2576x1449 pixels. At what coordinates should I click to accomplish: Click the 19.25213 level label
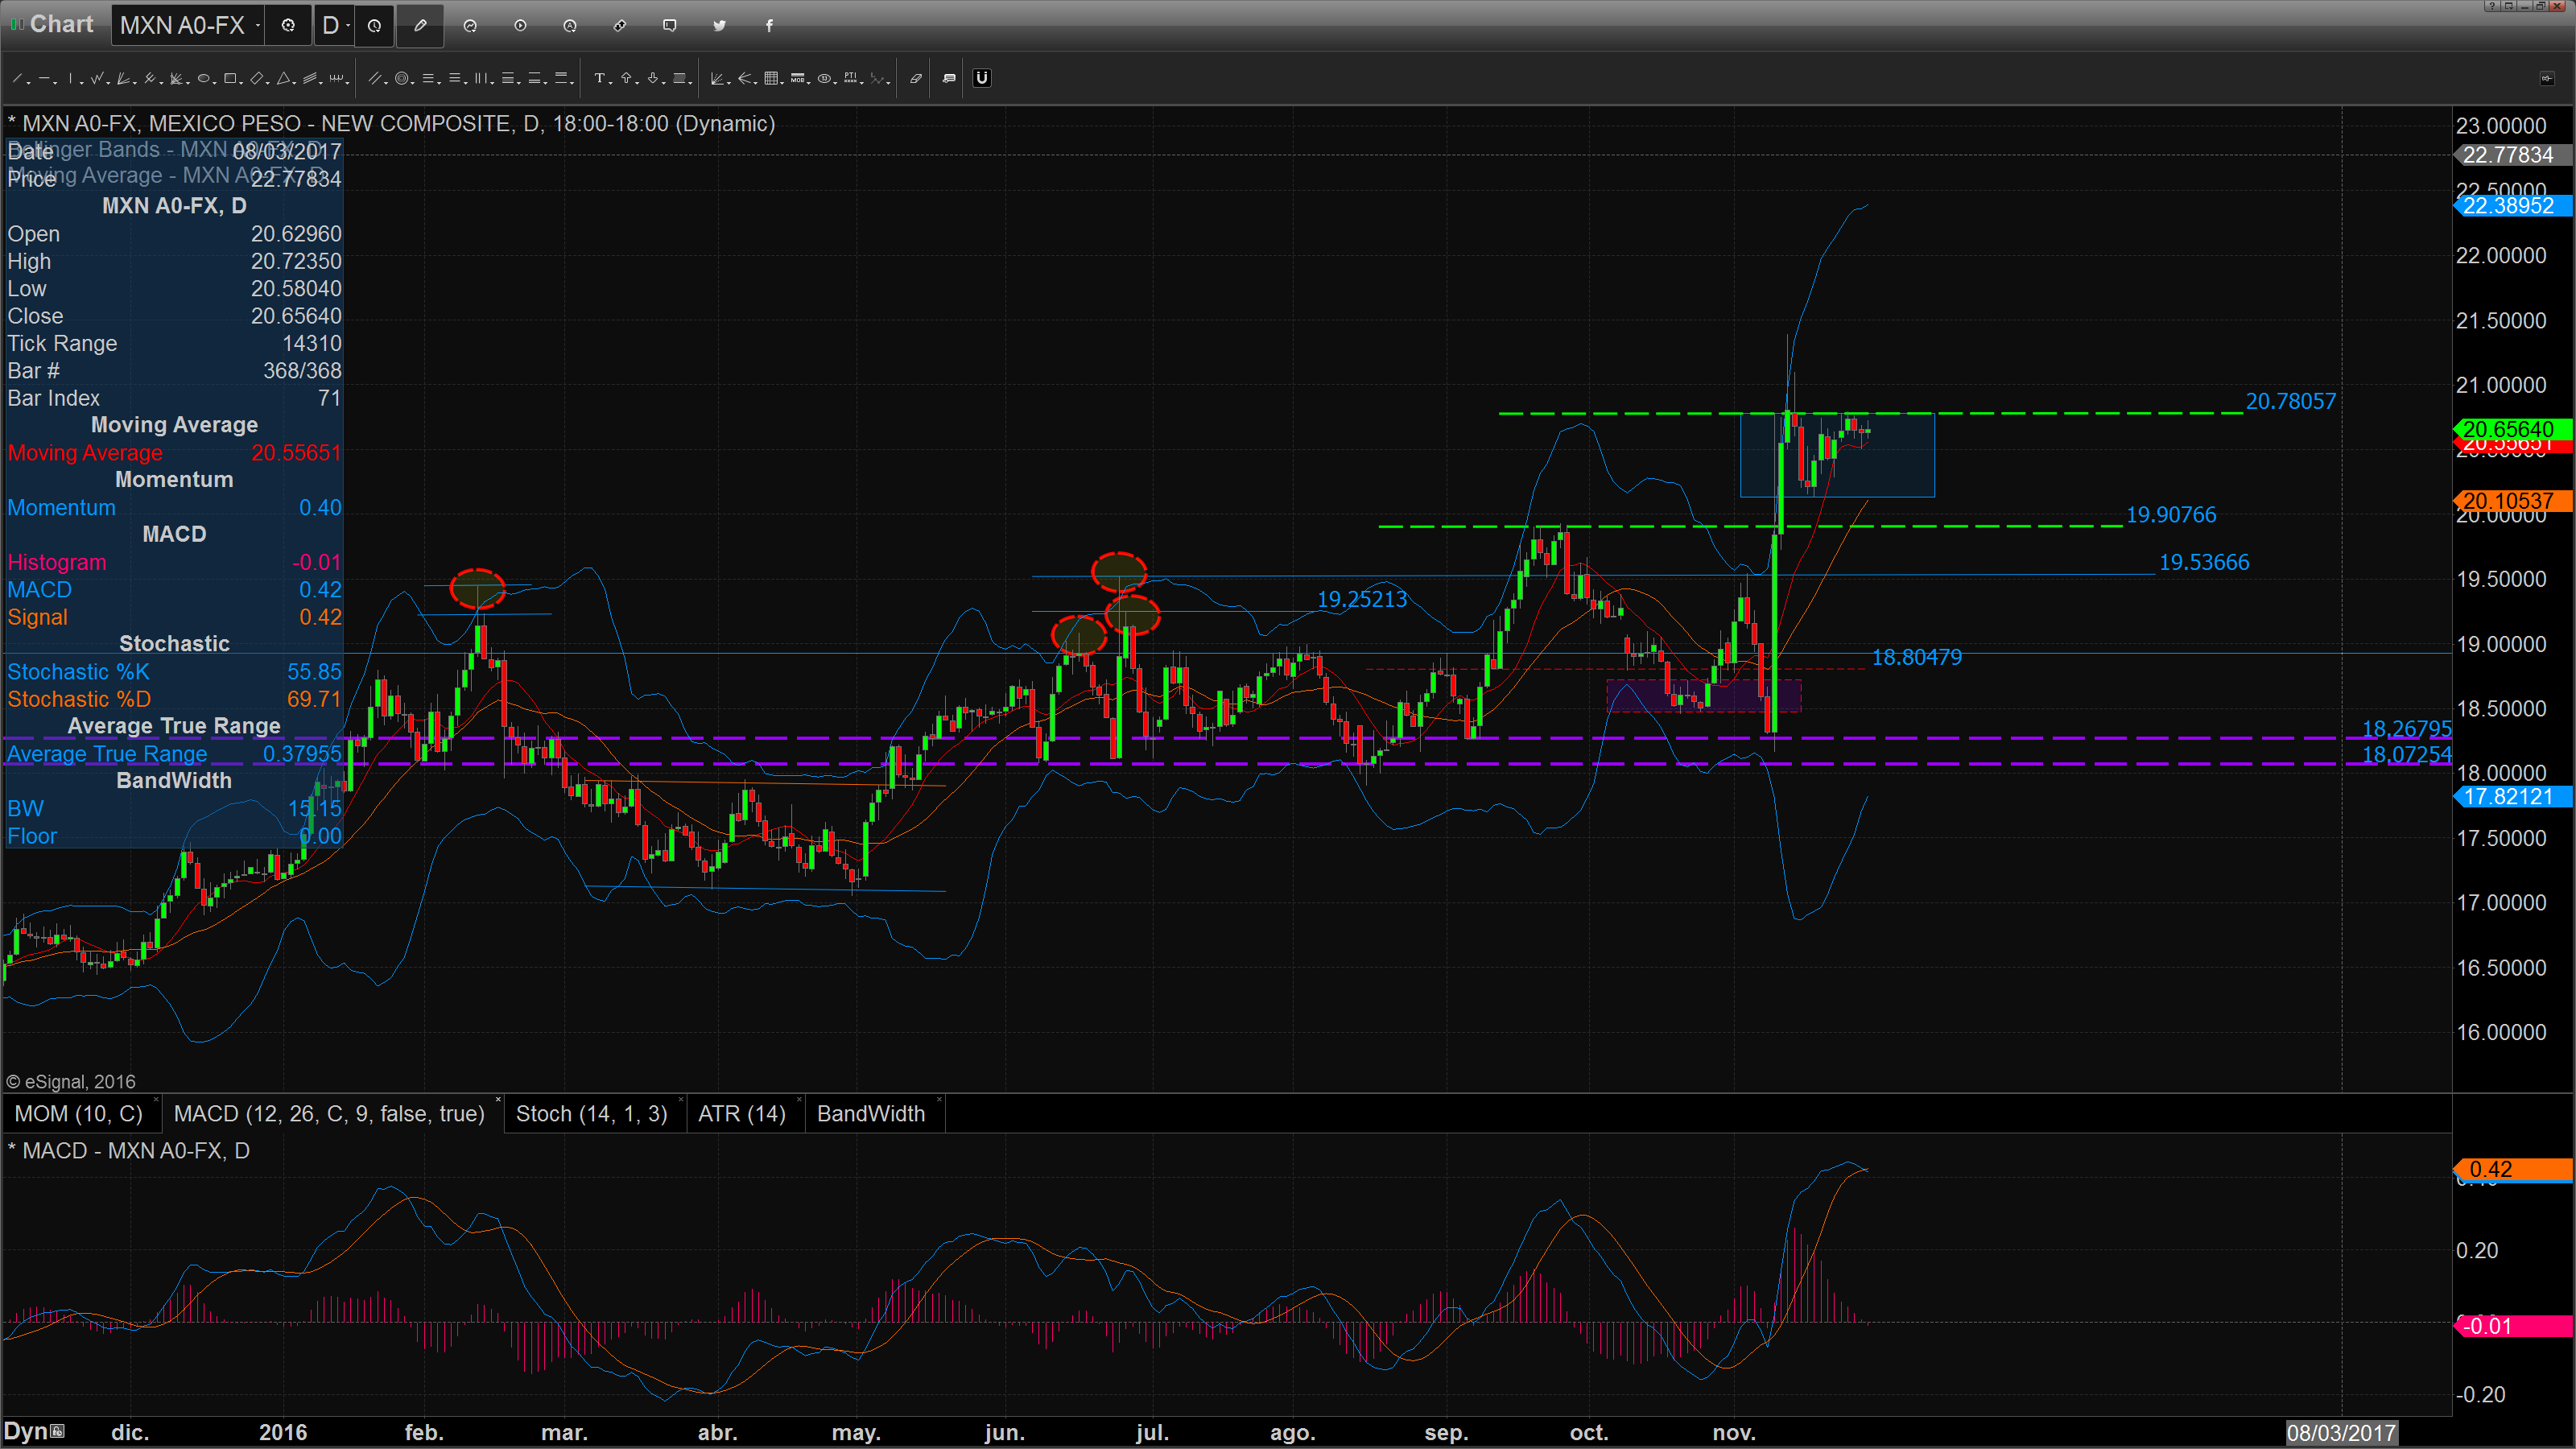[x=1362, y=599]
